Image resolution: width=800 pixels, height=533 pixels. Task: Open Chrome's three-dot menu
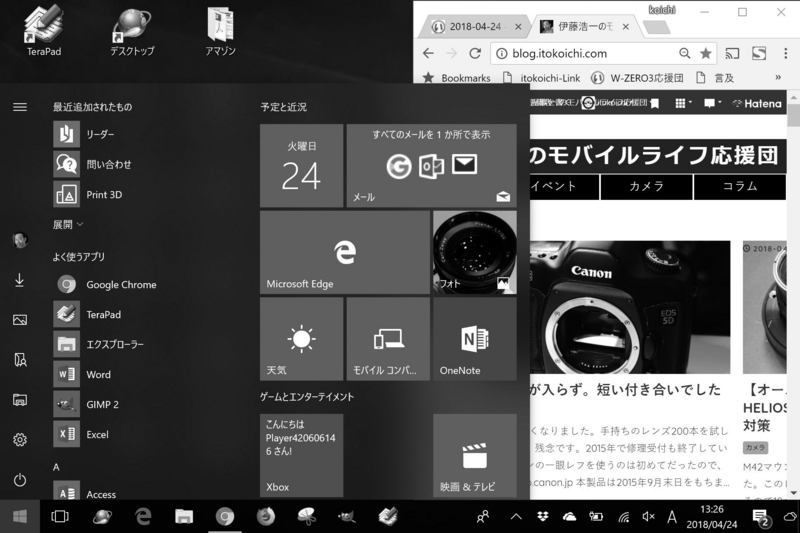[x=786, y=53]
